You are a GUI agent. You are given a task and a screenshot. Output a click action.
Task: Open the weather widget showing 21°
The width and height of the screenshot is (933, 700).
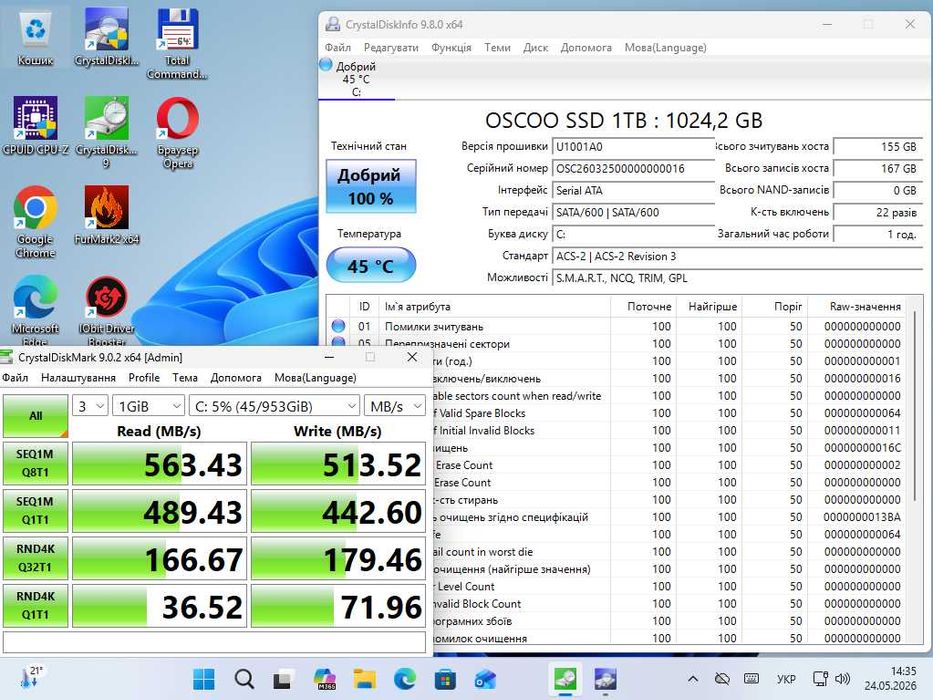pos(31,677)
